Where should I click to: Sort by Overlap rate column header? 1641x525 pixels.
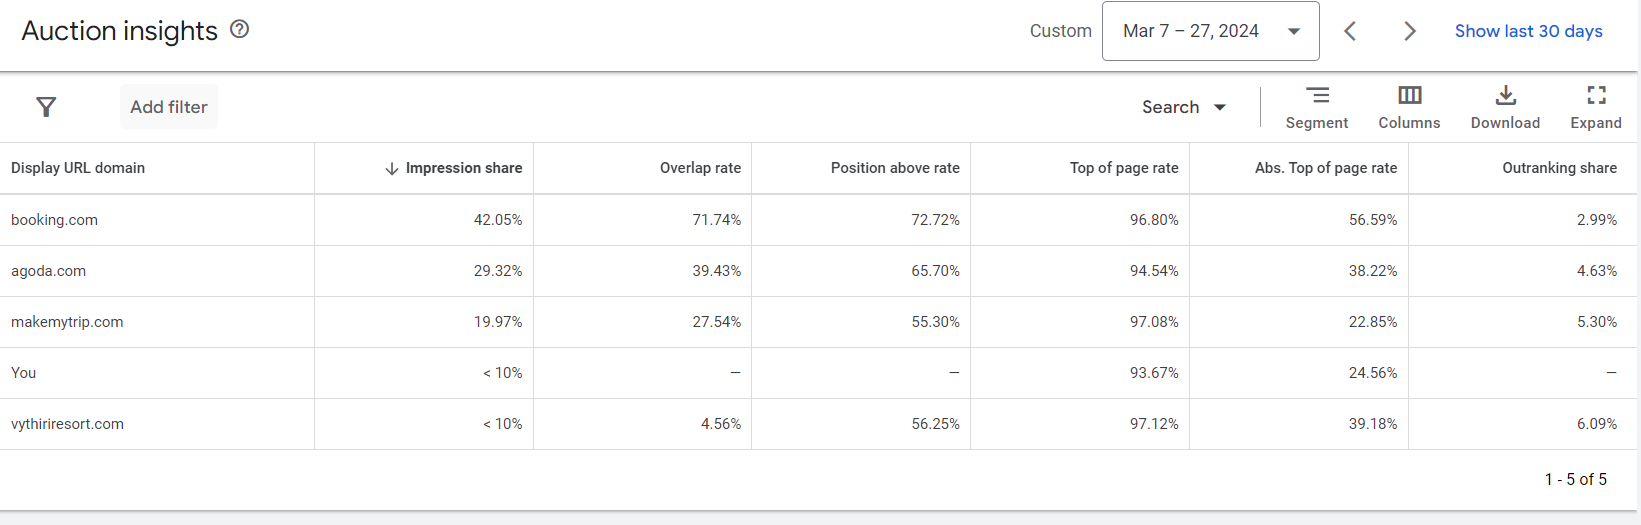coord(700,168)
